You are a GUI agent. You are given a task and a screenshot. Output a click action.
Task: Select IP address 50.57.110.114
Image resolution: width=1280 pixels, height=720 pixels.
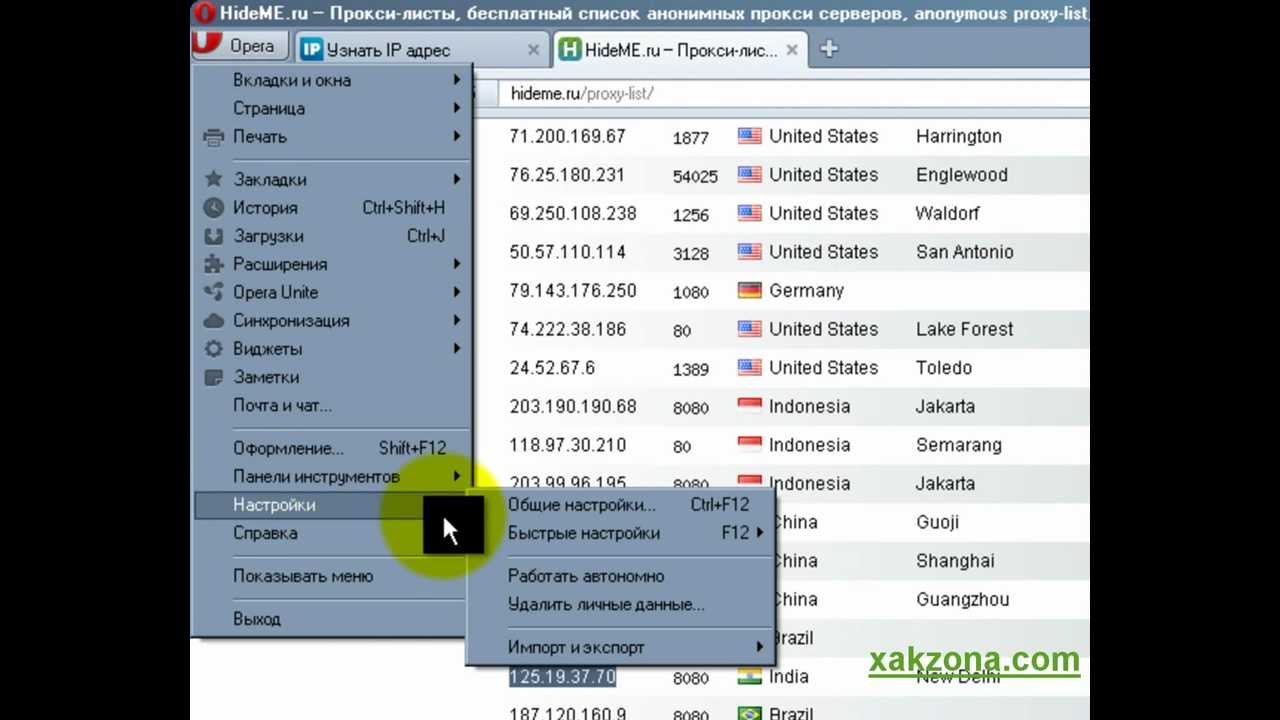pos(567,252)
